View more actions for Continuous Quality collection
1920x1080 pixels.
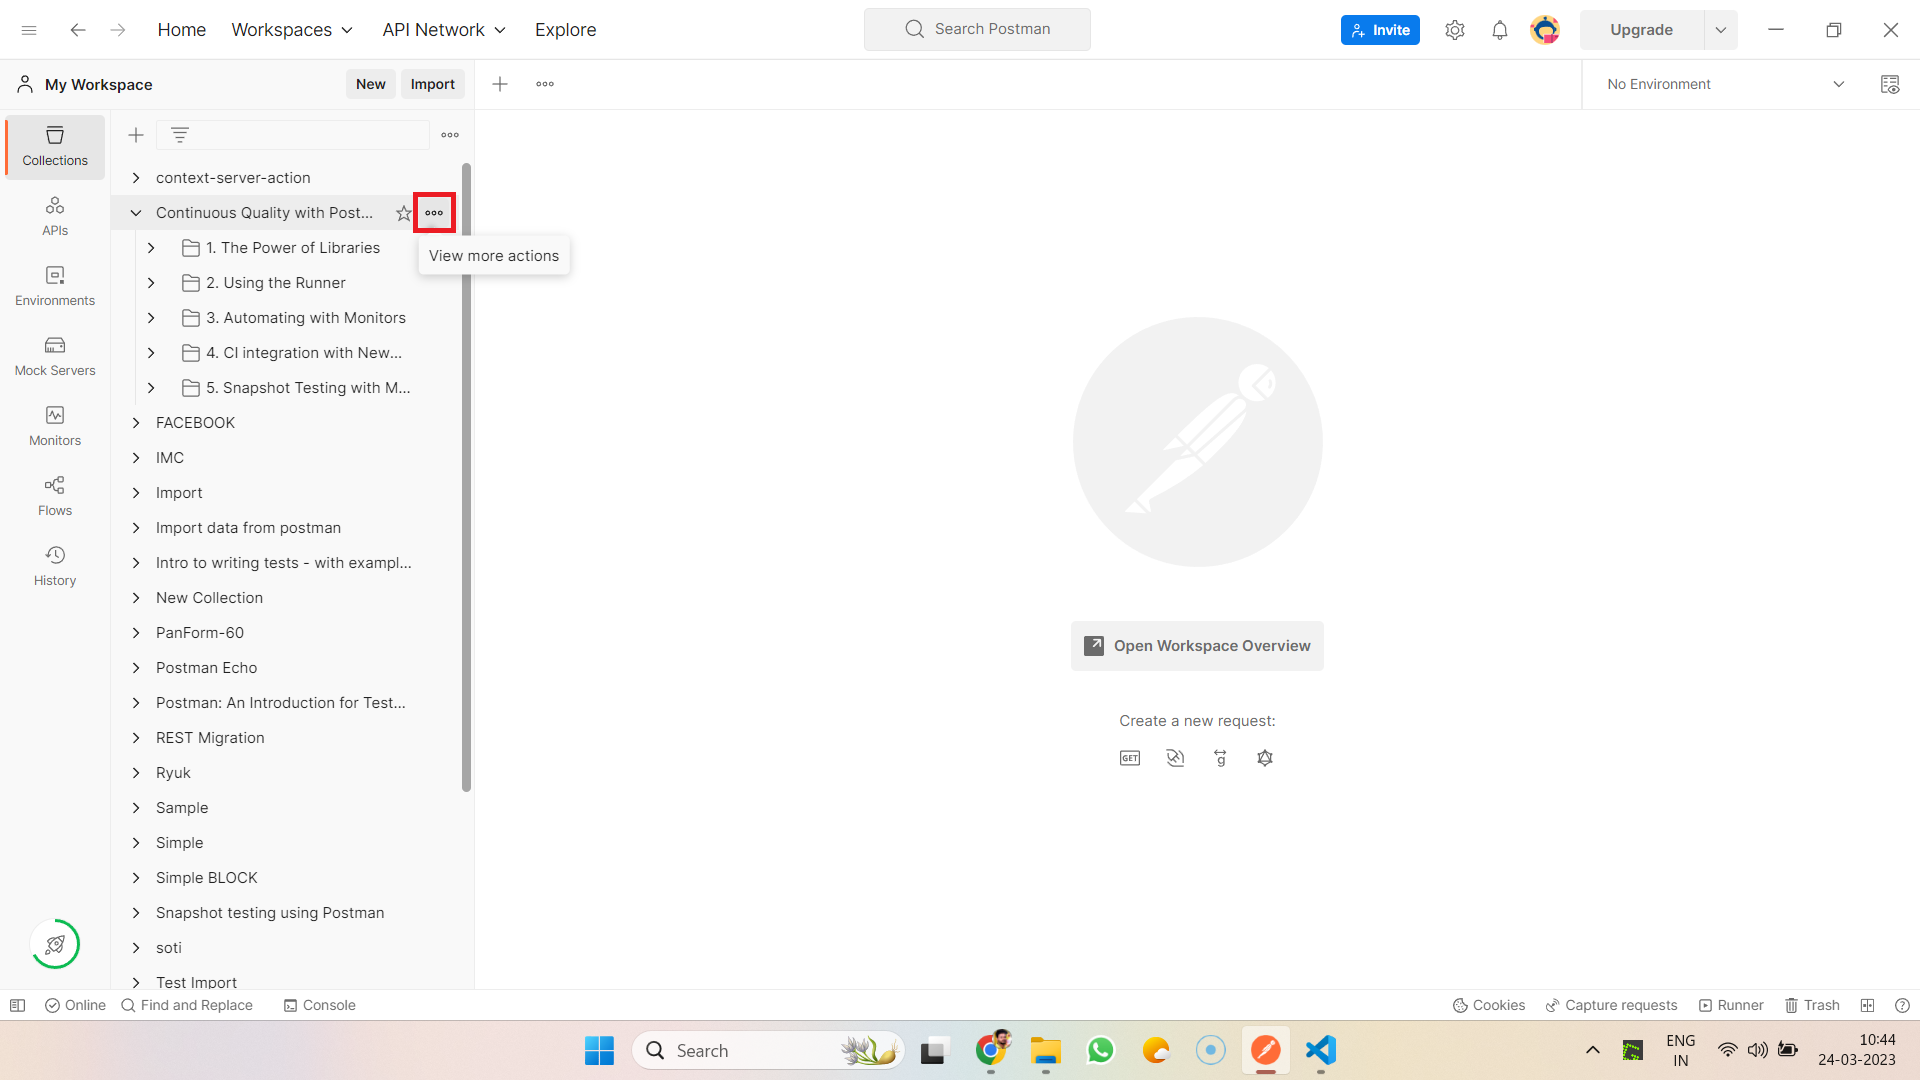pyautogui.click(x=434, y=213)
